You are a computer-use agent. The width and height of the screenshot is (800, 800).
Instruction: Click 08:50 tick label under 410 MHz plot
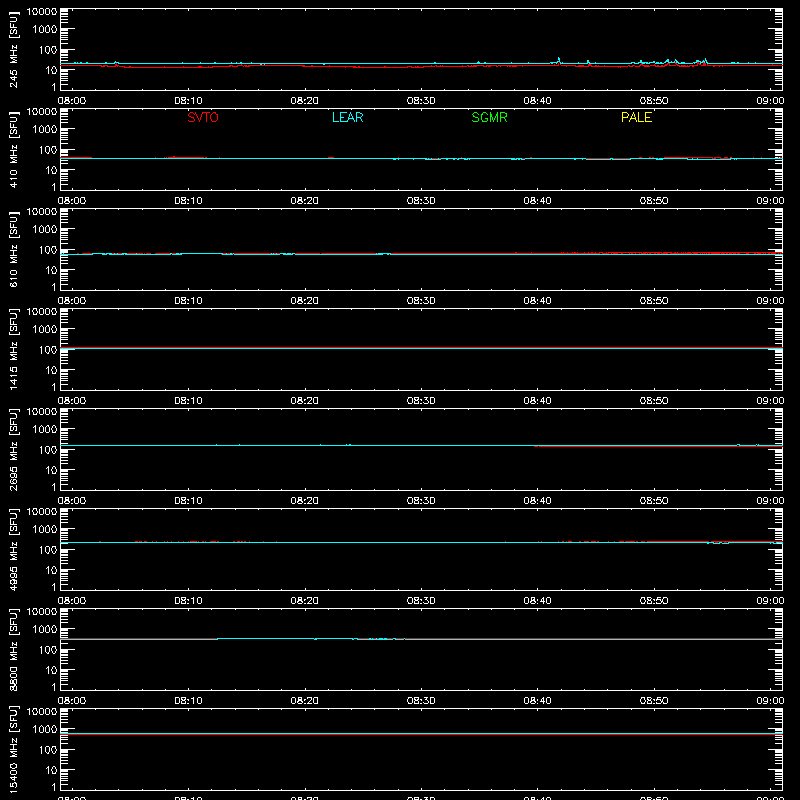[x=654, y=201]
